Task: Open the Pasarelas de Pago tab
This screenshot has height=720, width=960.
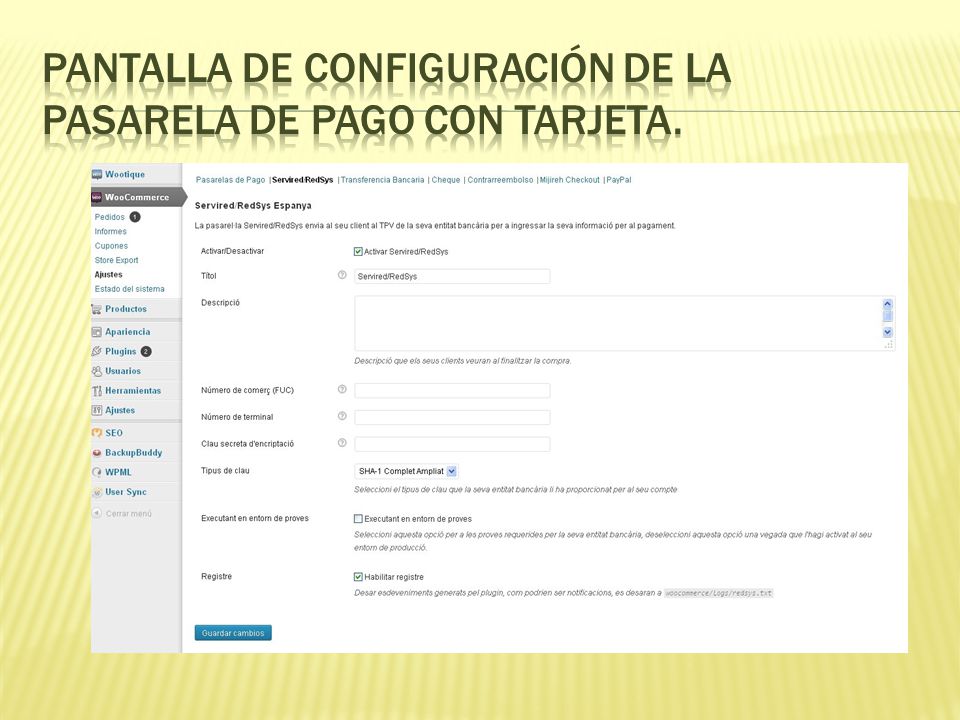Action: tap(230, 180)
